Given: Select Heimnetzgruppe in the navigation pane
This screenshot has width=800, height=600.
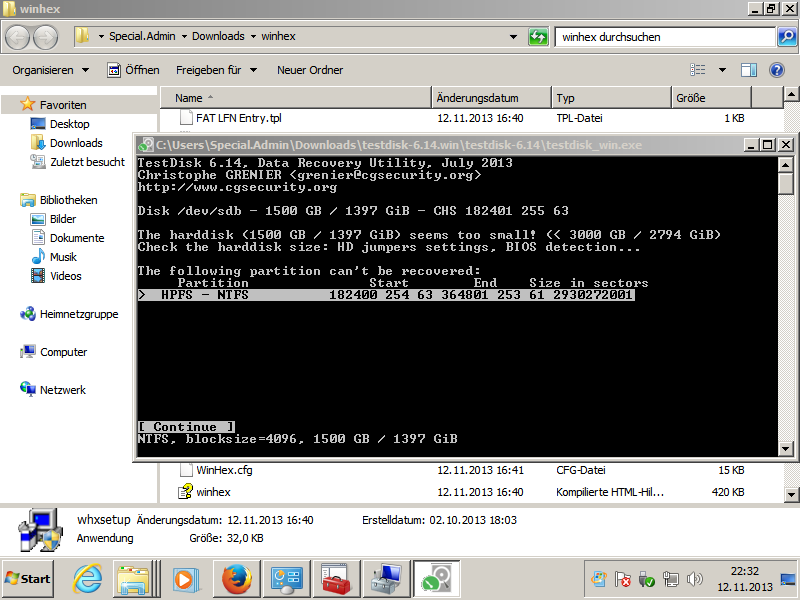Looking at the screenshot, I should pos(79,314).
